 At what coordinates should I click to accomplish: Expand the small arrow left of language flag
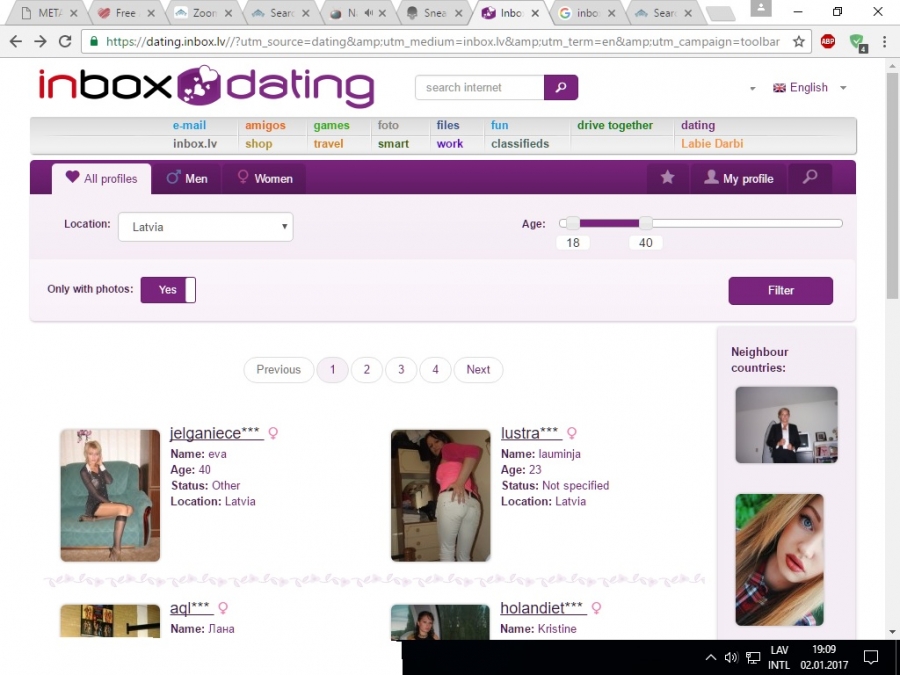tap(752, 89)
